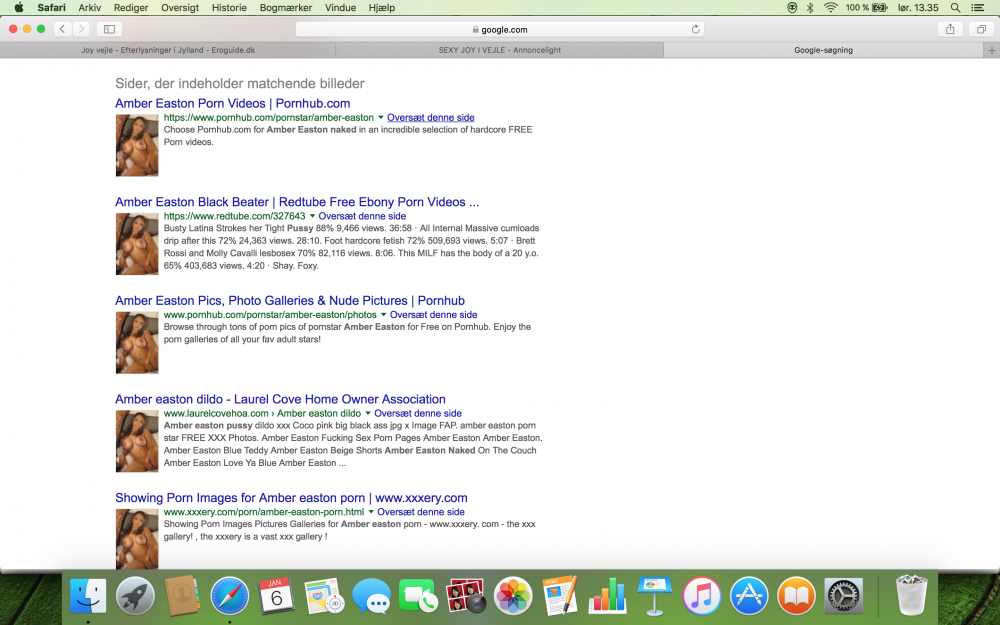Screen dimensions: 1000x625
Task: Click the Bluetooth status icon
Action: (810, 8)
